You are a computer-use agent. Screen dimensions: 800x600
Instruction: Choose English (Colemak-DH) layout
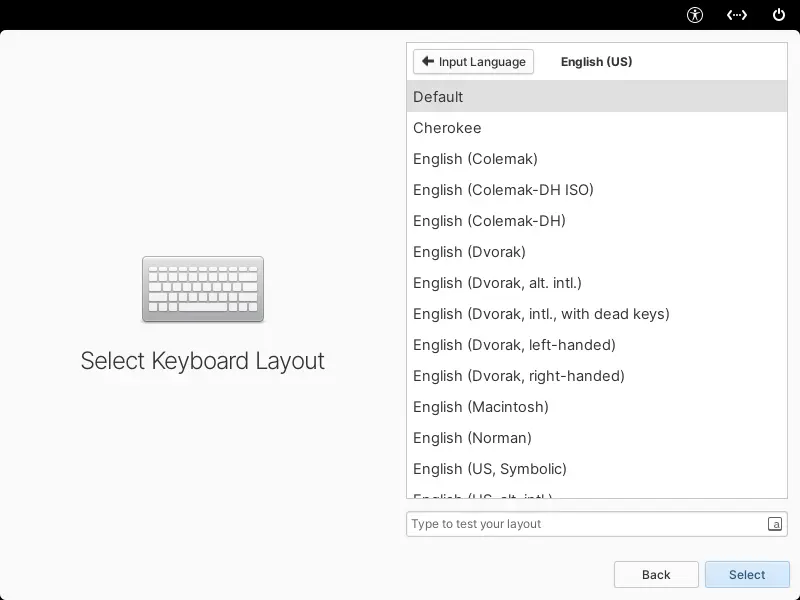point(596,221)
